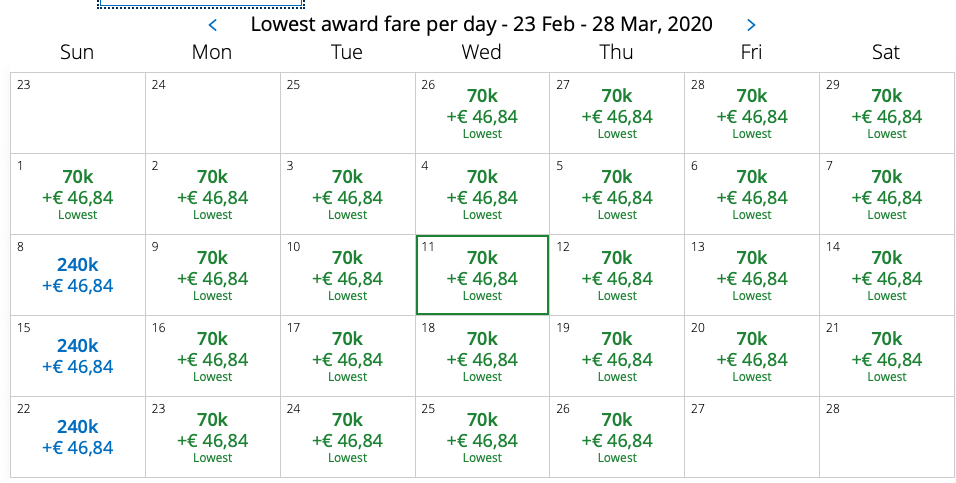This screenshot has height=483, width=956.
Task: Choose the 5 March Thursday fare
Action: [617, 194]
